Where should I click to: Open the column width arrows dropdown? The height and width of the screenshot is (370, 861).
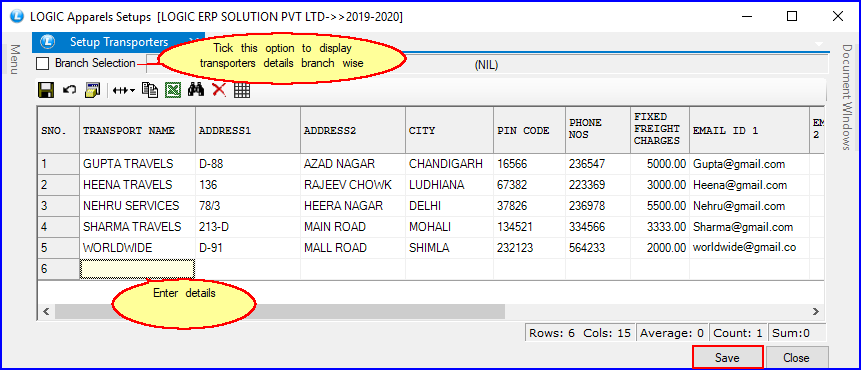[x=124, y=90]
